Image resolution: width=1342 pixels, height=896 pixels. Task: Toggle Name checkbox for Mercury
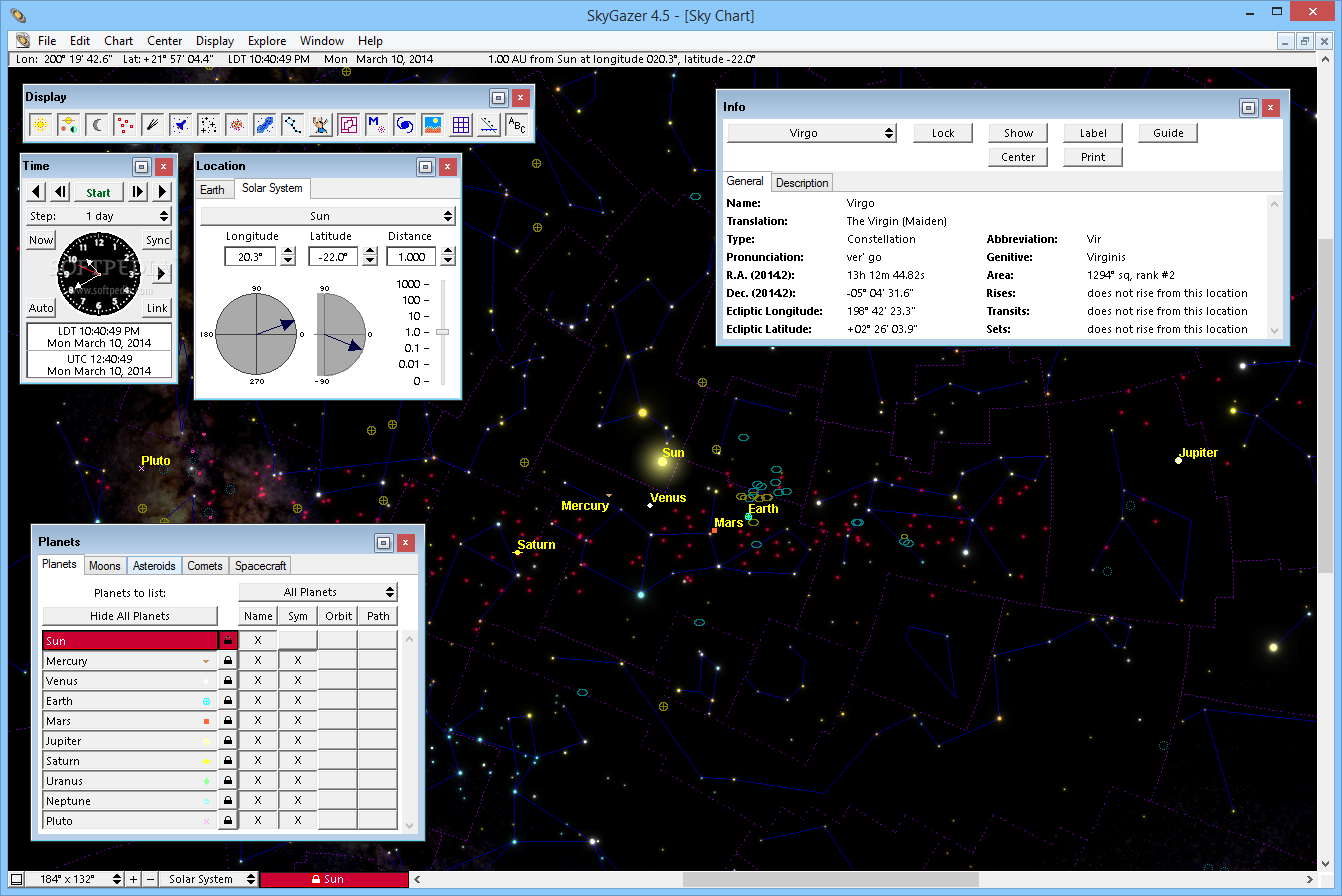tap(258, 661)
